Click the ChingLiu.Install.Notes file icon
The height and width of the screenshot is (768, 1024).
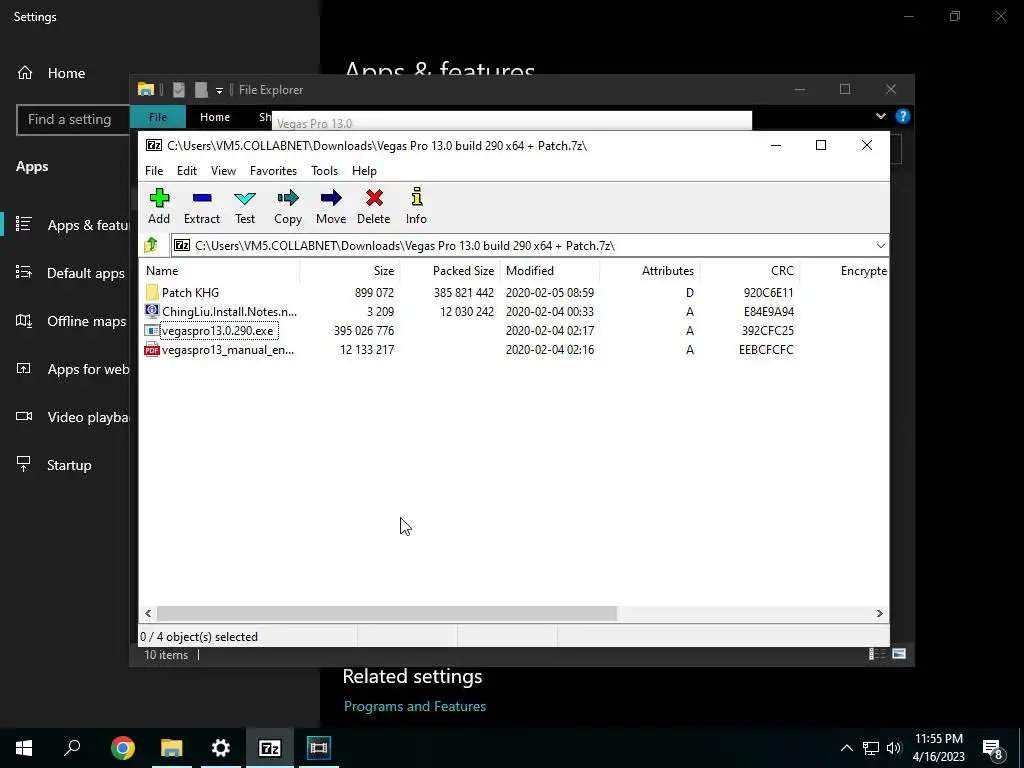(x=152, y=312)
